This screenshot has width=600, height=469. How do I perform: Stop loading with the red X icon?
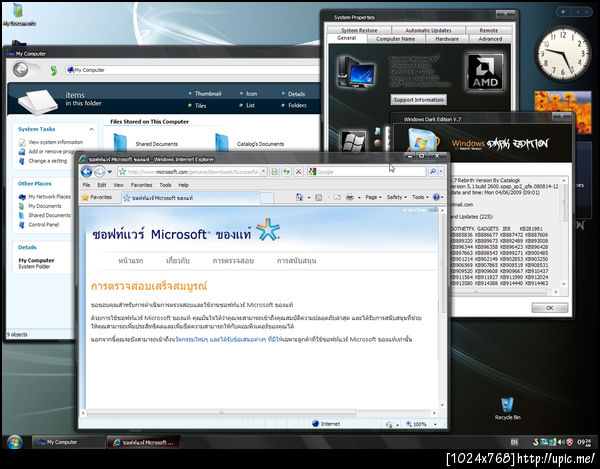tap(298, 172)
